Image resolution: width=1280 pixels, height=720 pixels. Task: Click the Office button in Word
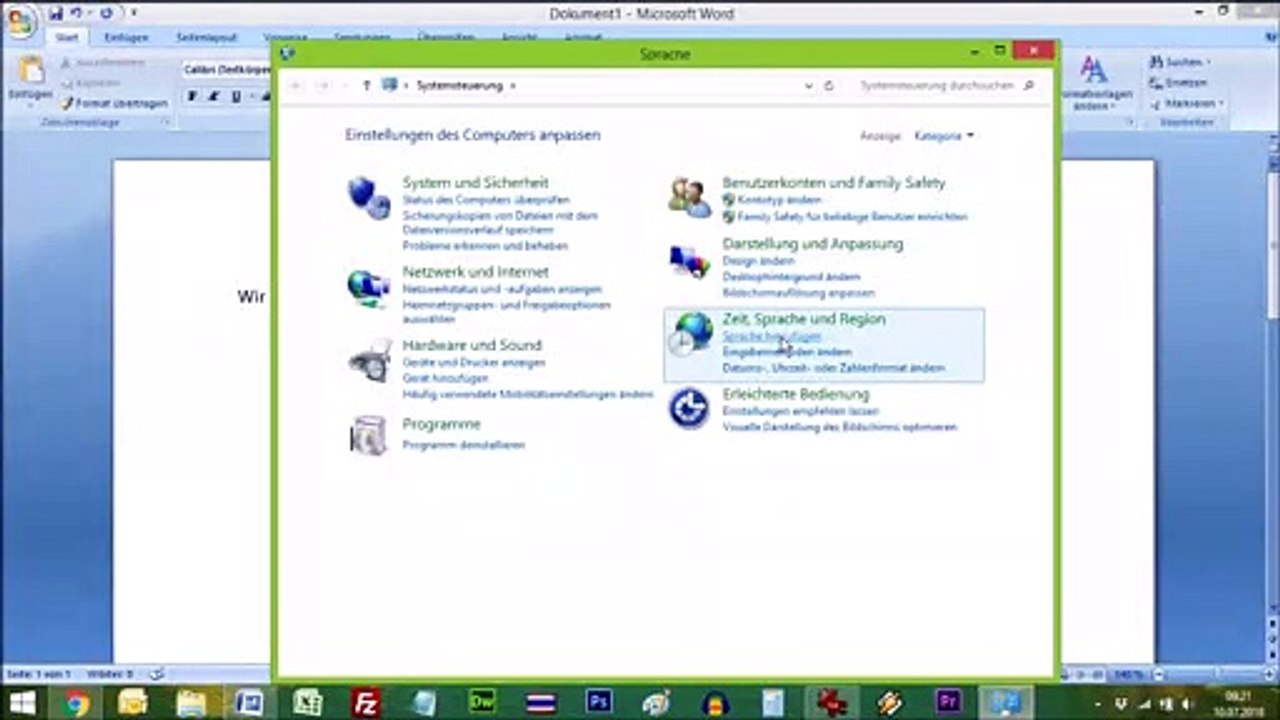19,20
